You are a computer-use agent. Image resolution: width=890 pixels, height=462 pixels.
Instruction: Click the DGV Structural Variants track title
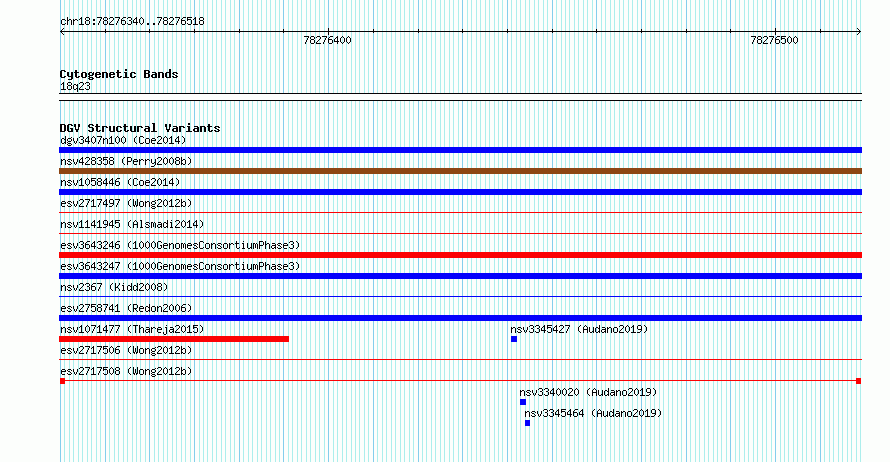tap(140, 128)
